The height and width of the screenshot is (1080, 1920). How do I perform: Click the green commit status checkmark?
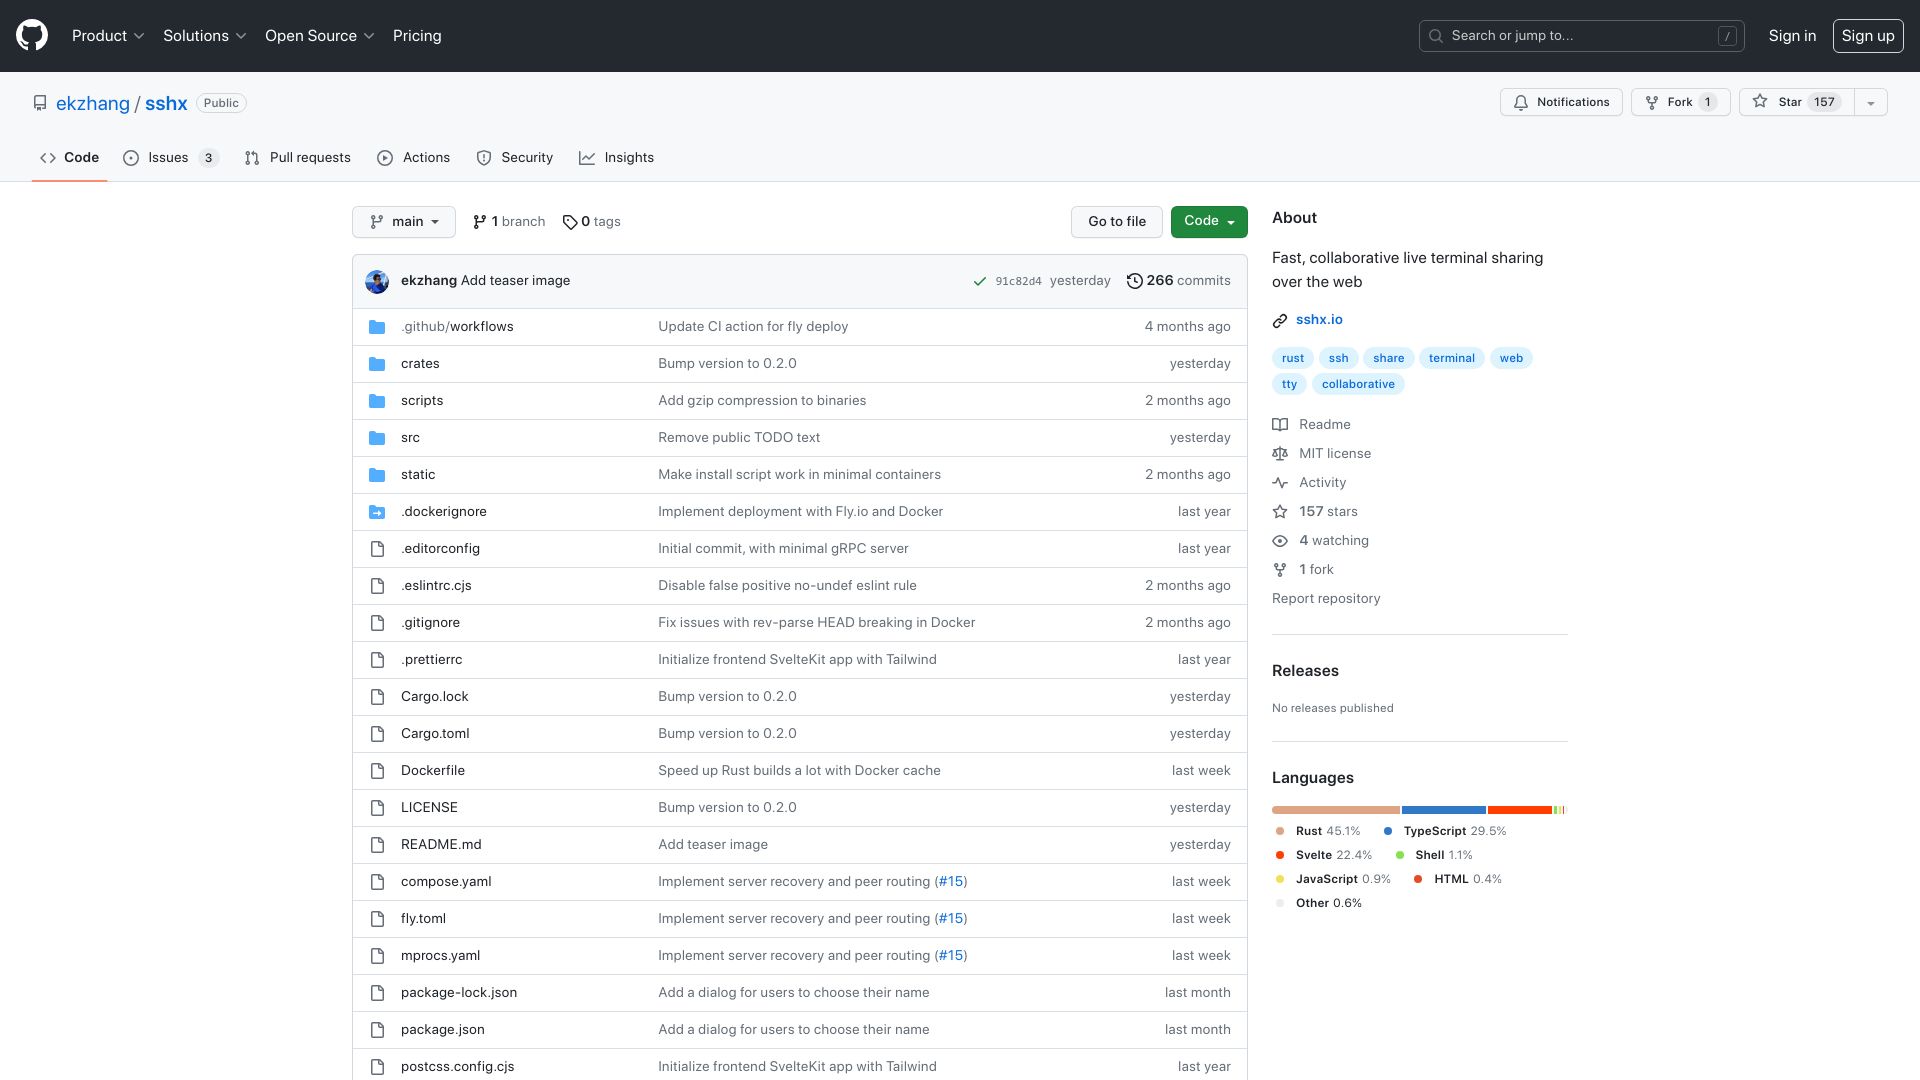tap(980, 281)
